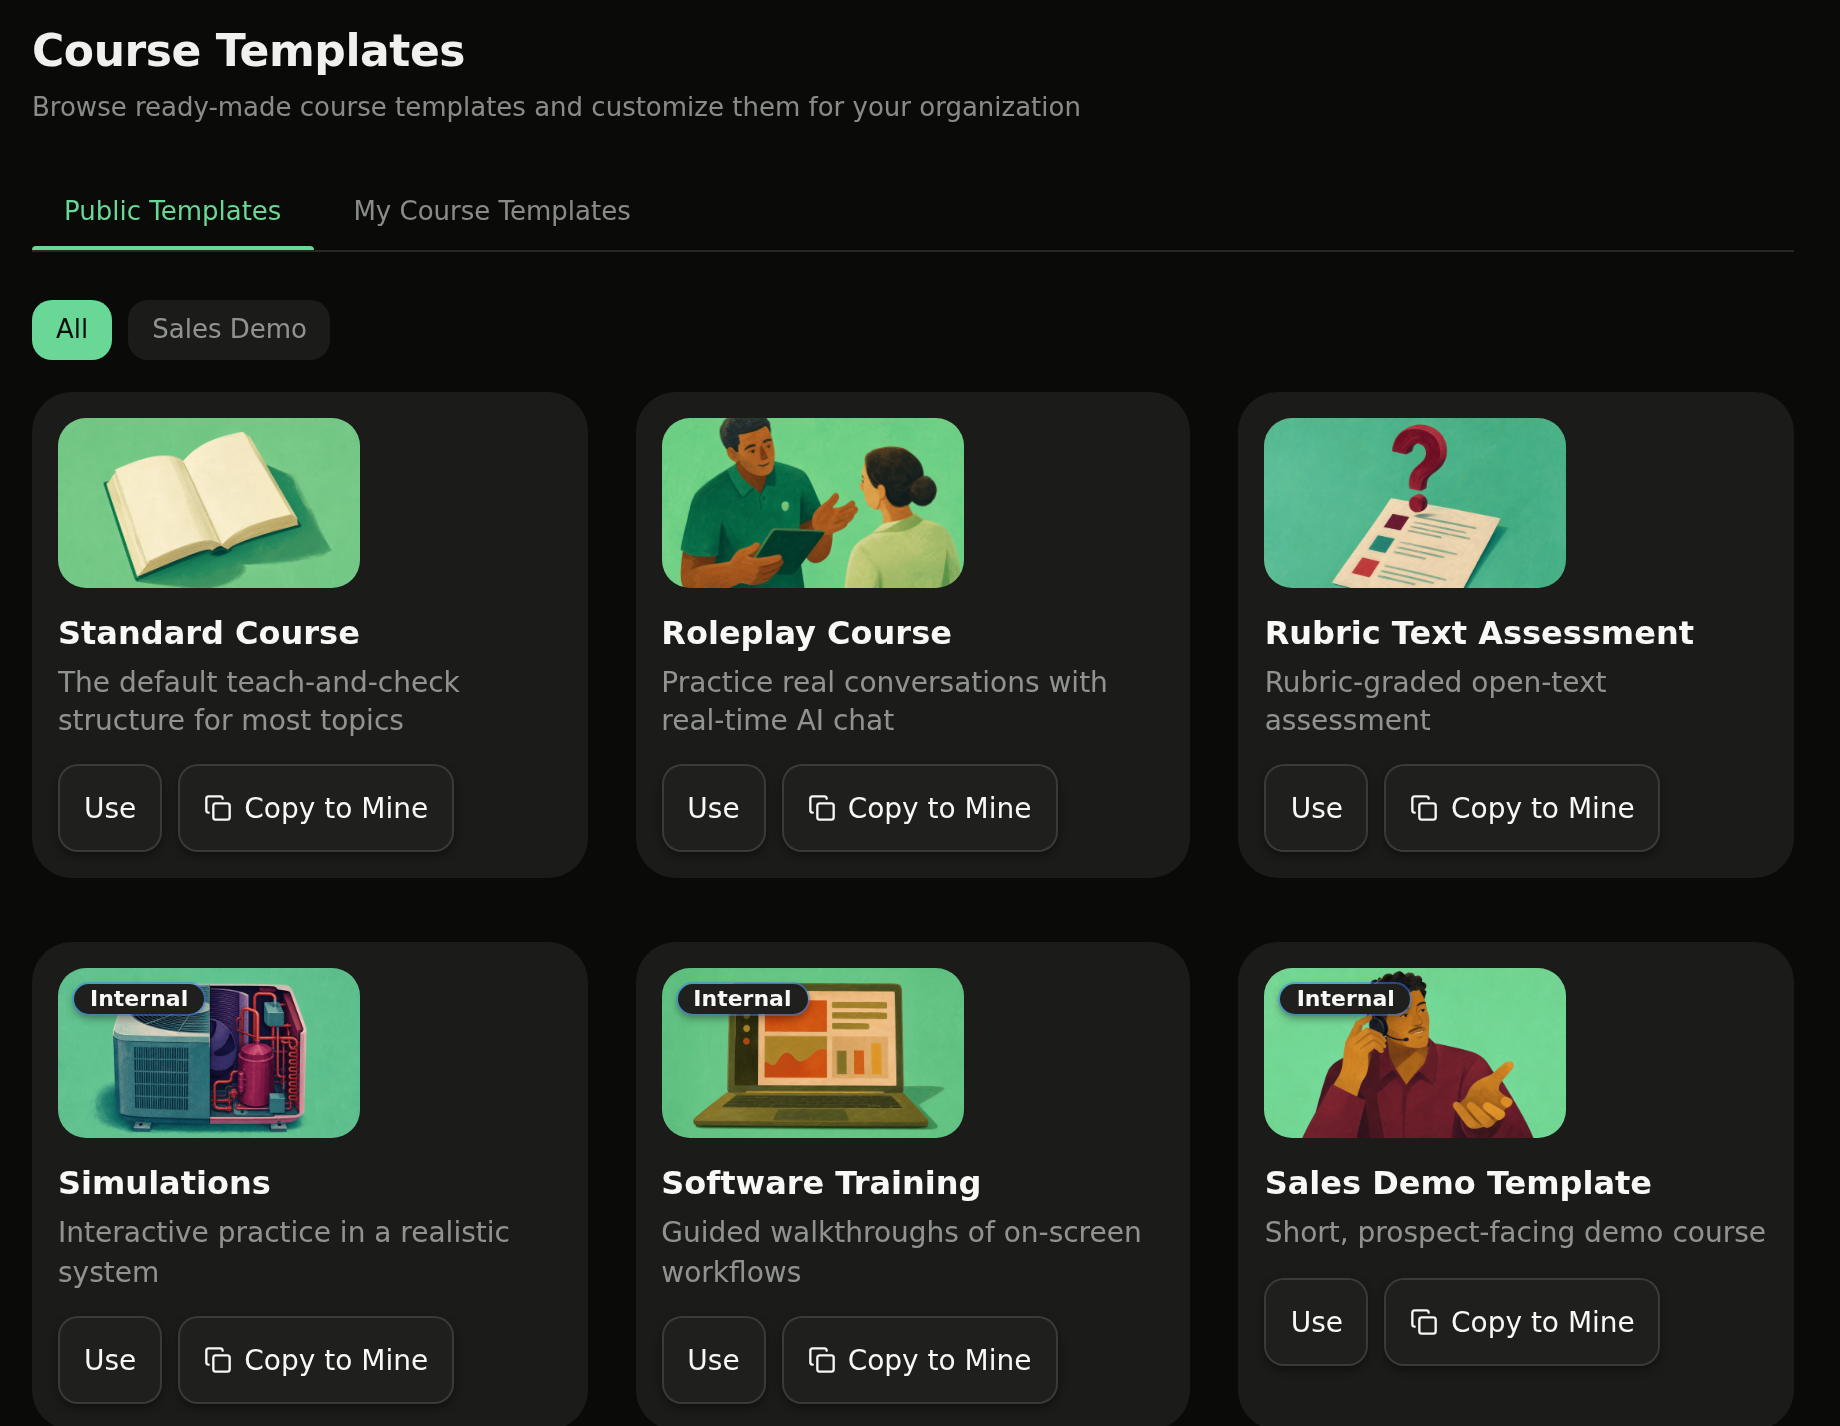Click the Internal badge on Sales Demo Template

tap(1345, 999)
